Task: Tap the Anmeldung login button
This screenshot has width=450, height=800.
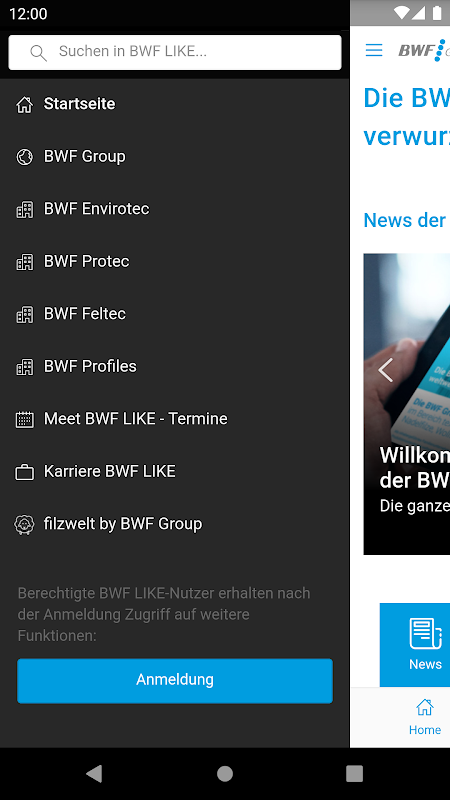Action: coord(174,680)
